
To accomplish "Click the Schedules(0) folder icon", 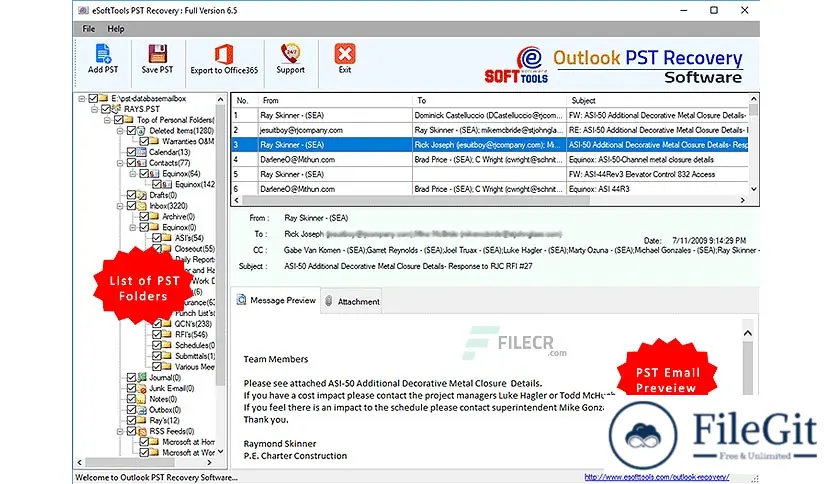I will coord(167,345).
